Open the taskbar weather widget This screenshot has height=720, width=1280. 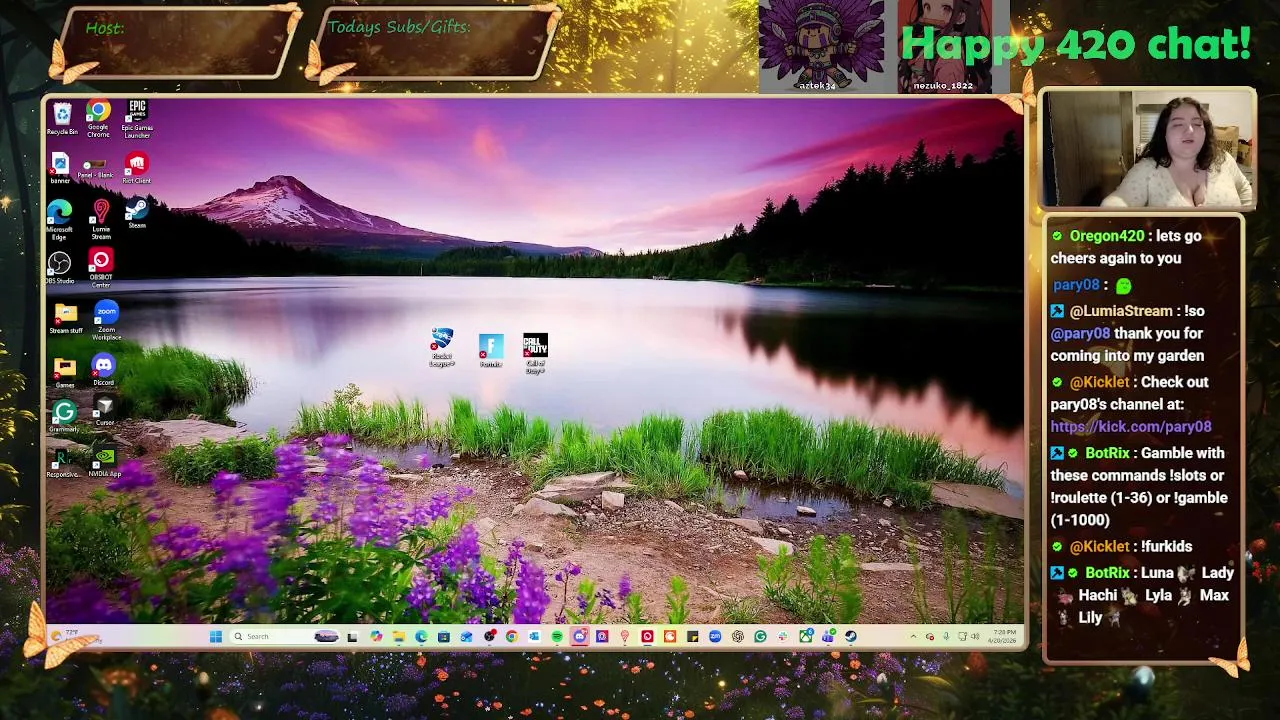[x=72, y=636]
